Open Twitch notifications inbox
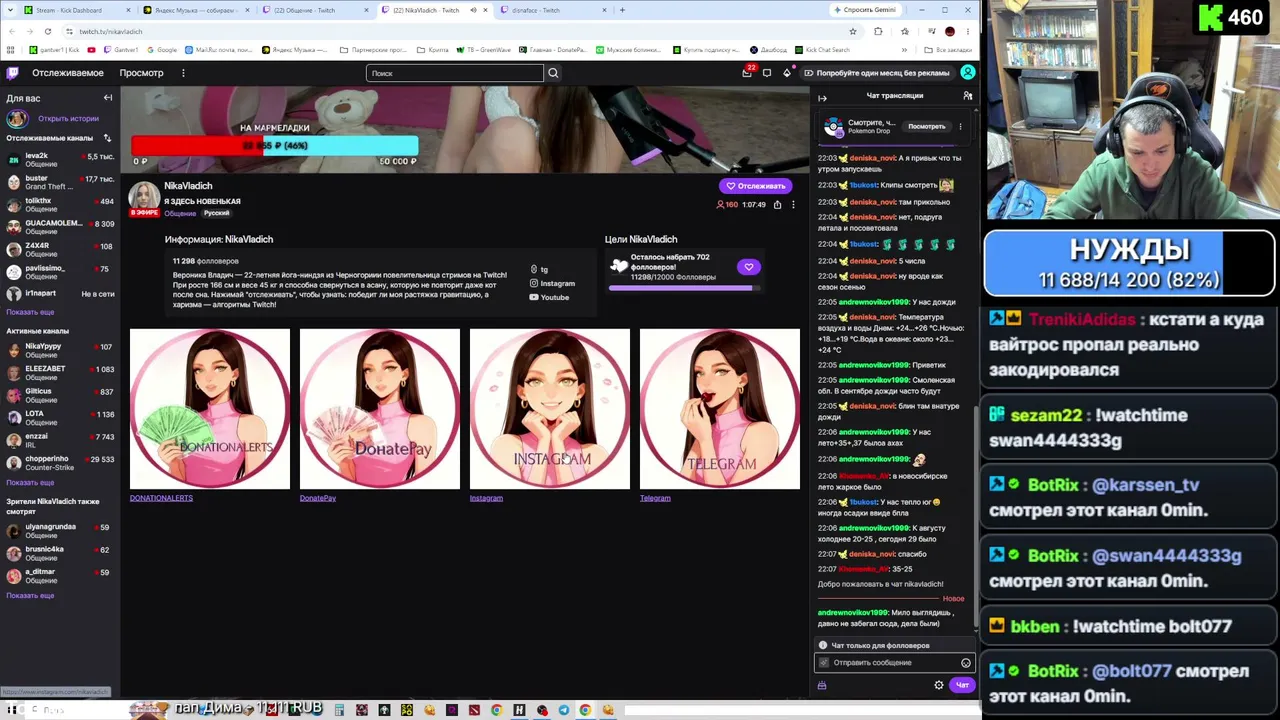The image size is (1280, 720). (747, 72)
